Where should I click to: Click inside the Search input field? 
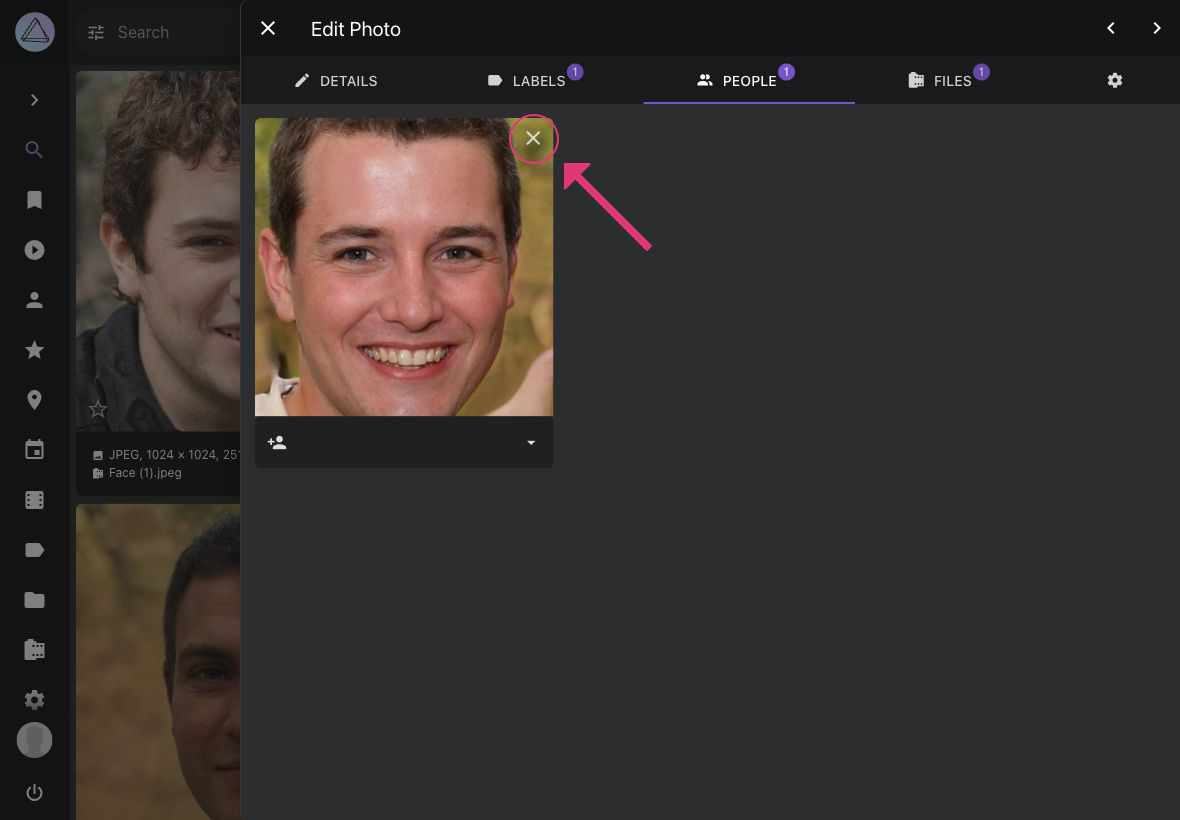pos(160,32)
